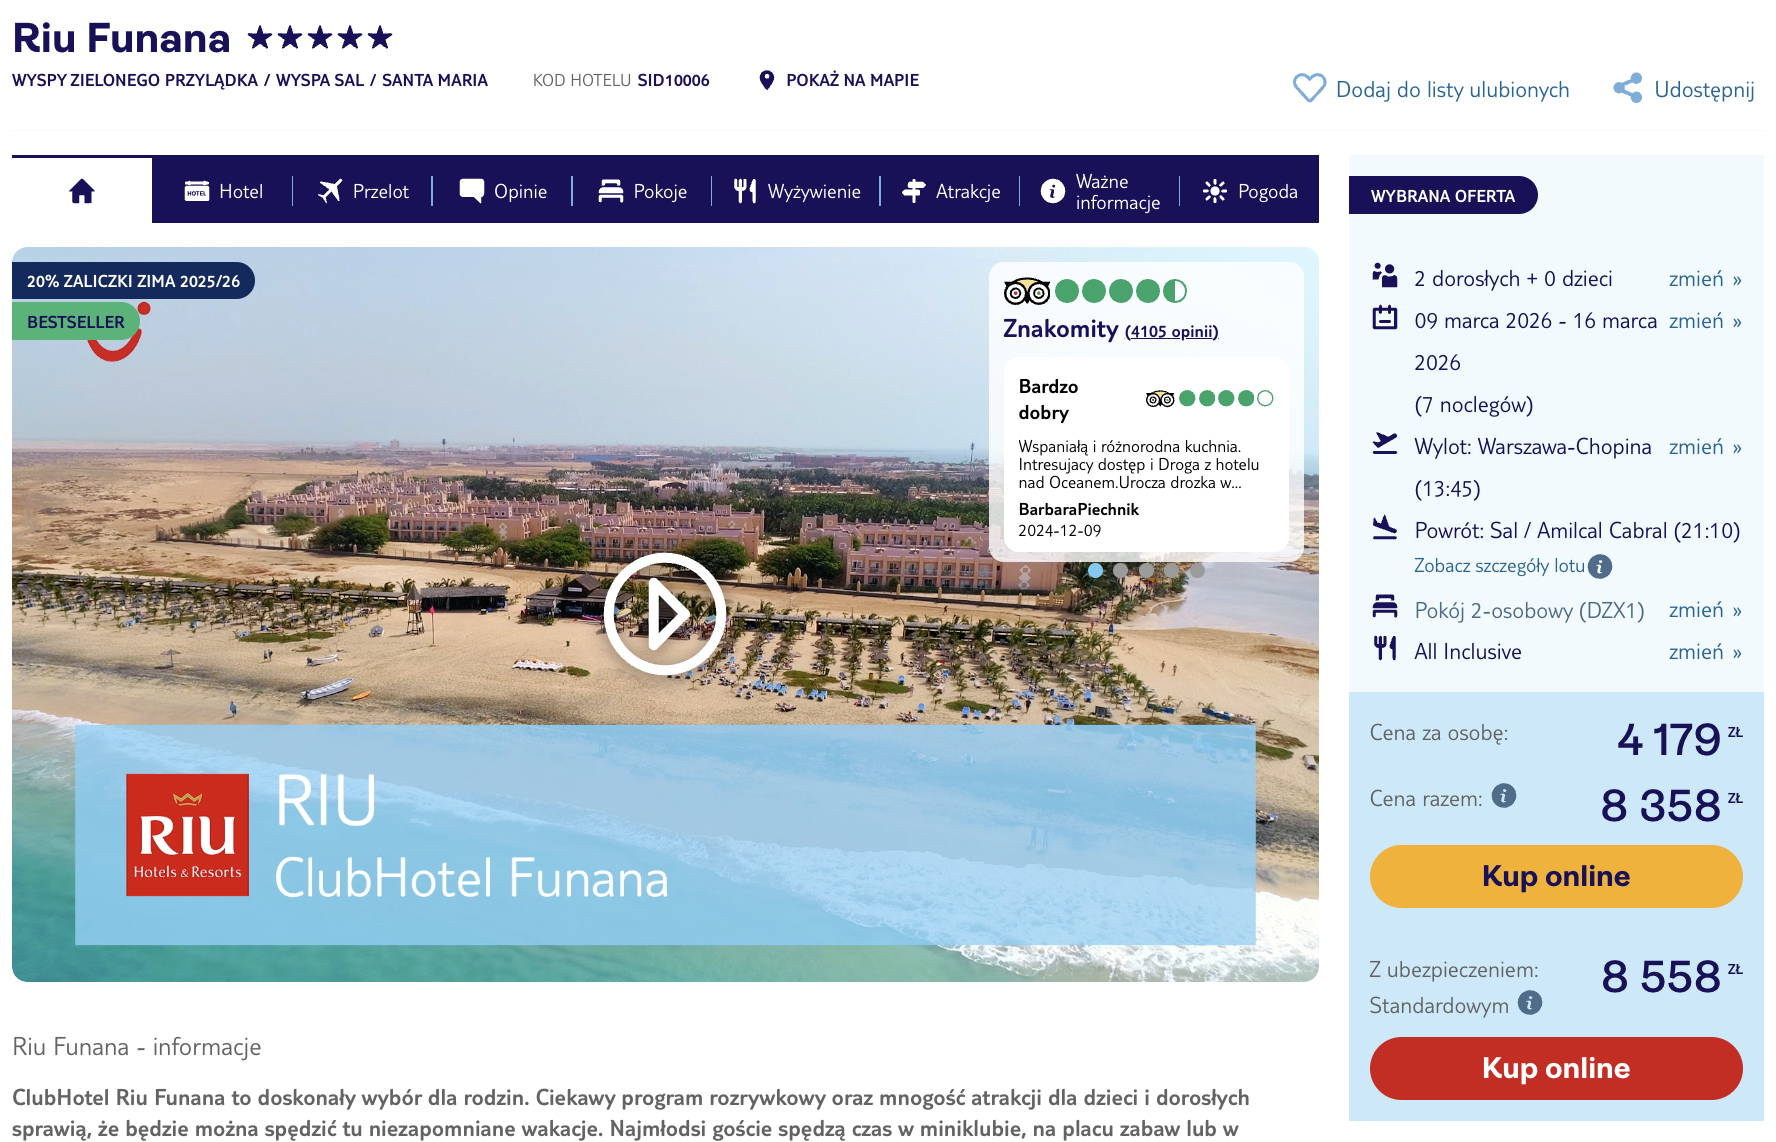Click the share icon

1628,89
